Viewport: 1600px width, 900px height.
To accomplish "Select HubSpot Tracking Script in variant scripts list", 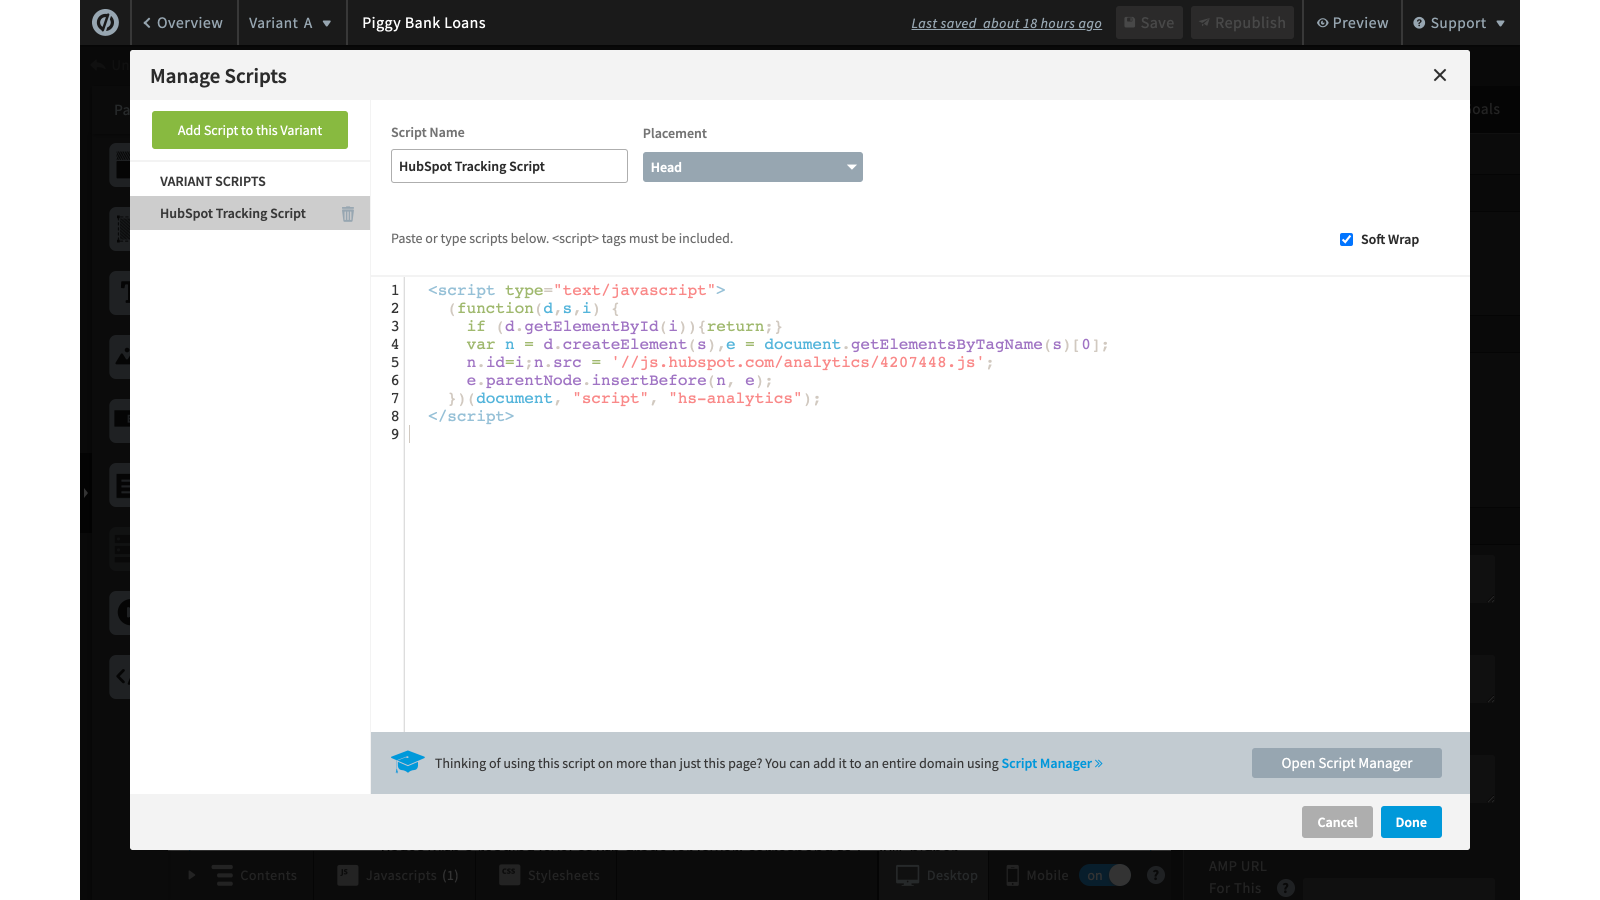I will [x=233, y=214].
